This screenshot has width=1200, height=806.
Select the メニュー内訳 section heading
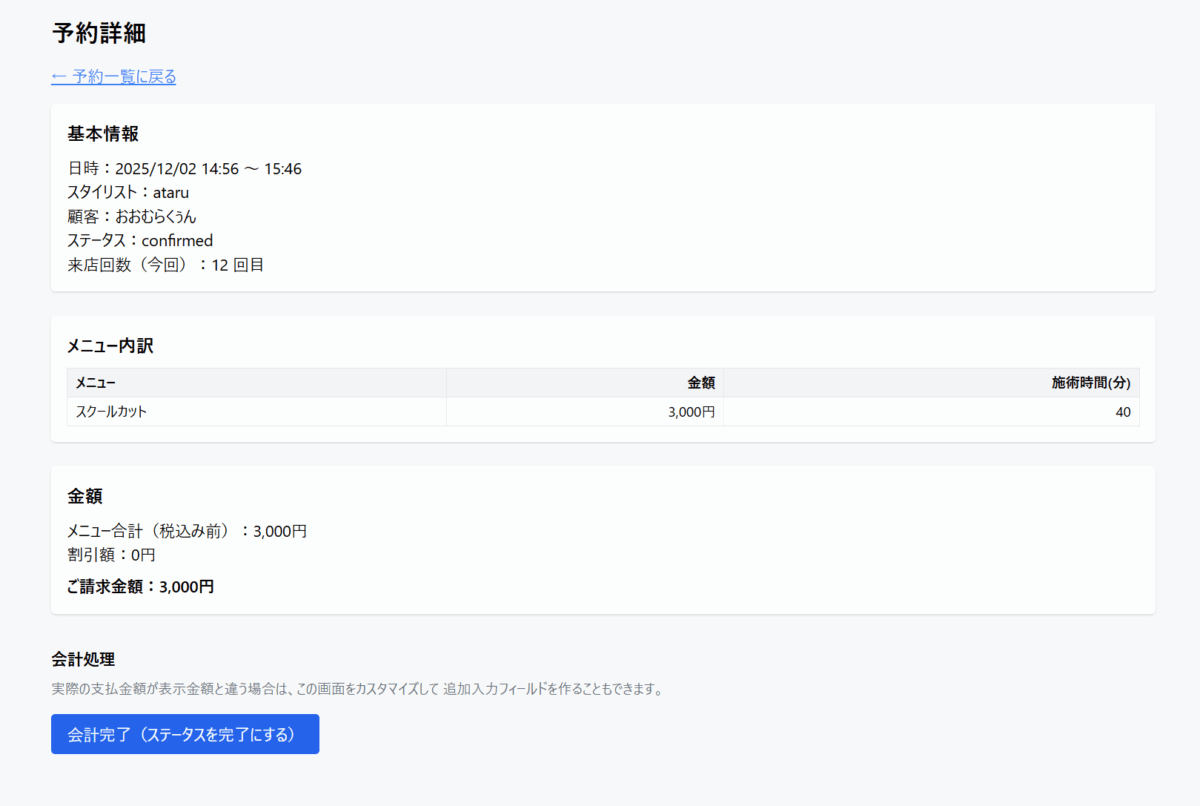click(110, 346)
